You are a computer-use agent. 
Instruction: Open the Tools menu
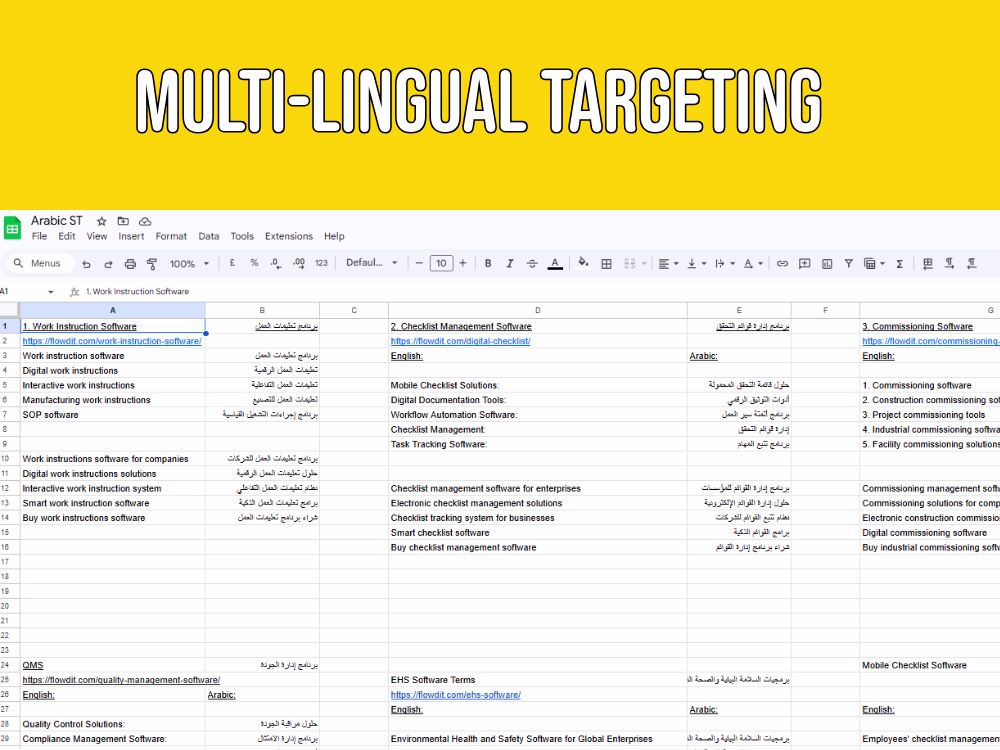click(x=242, y=236)
